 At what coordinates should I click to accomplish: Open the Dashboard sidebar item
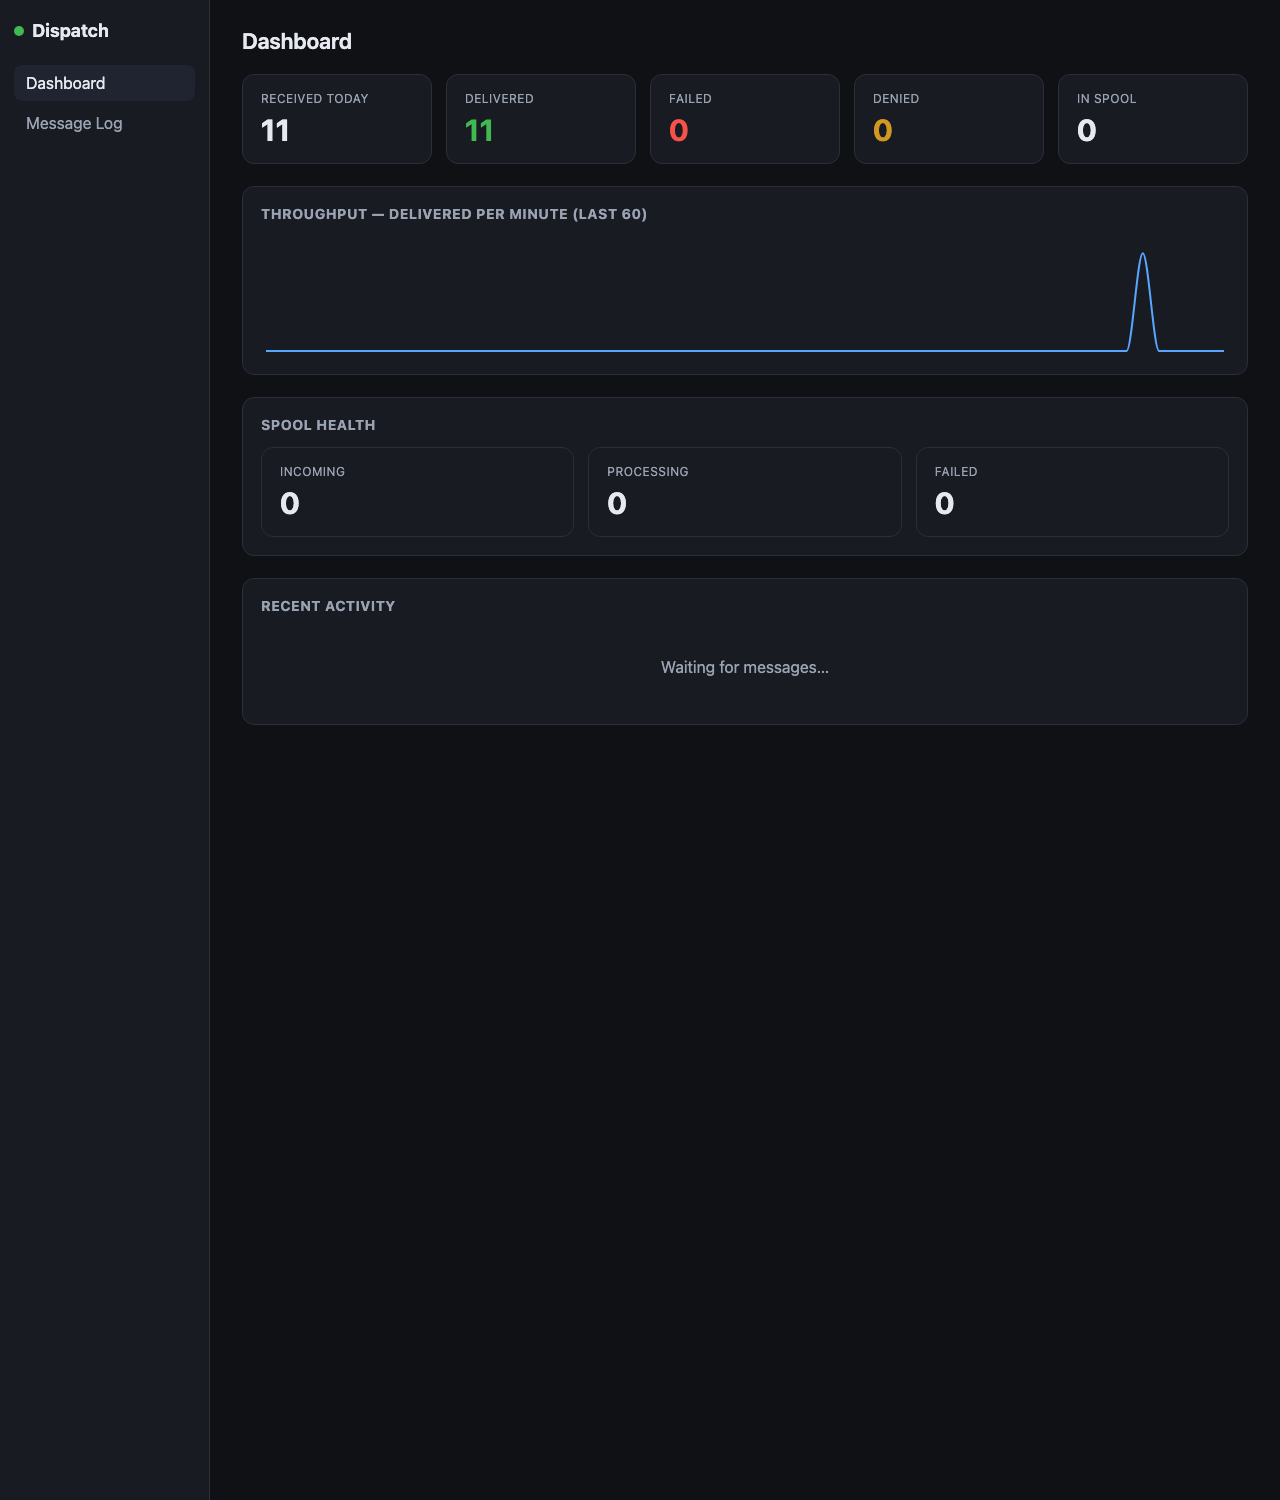click(x=104, y=83)
